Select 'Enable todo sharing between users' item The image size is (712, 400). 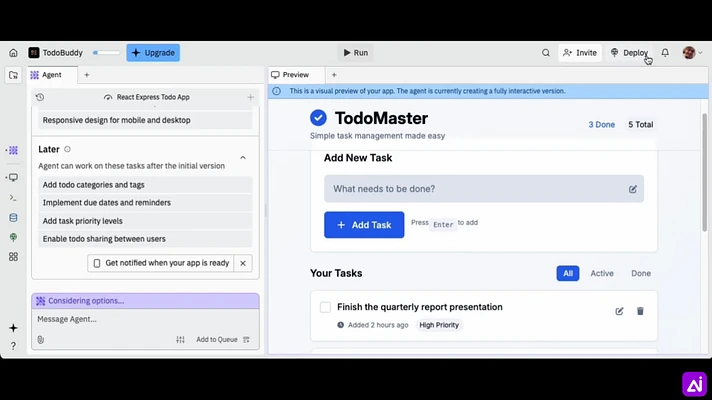tap(145, 239)
